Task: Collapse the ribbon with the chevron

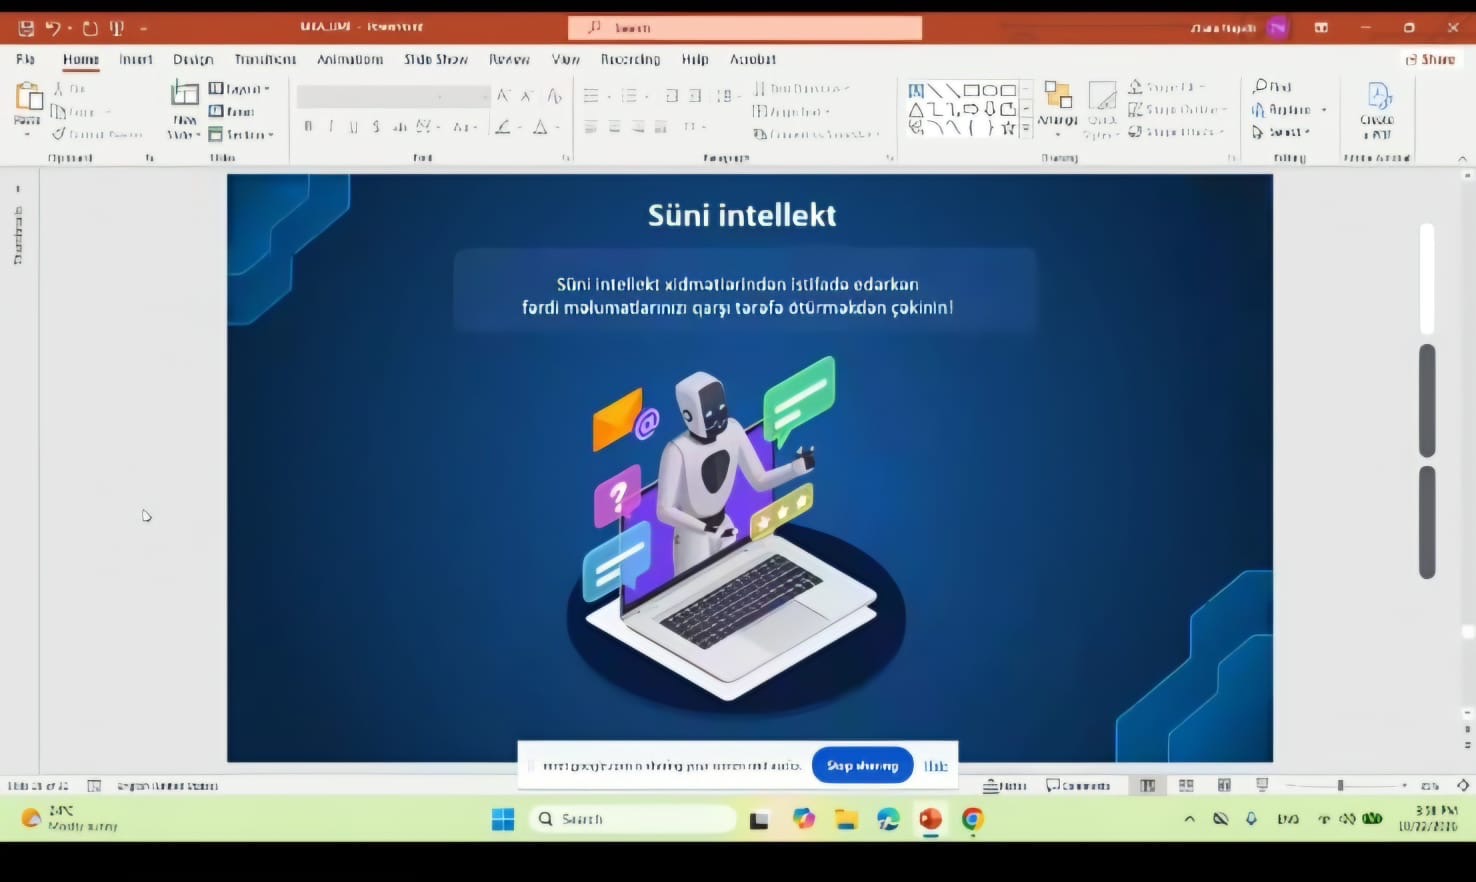Action: click(1462, 158)
